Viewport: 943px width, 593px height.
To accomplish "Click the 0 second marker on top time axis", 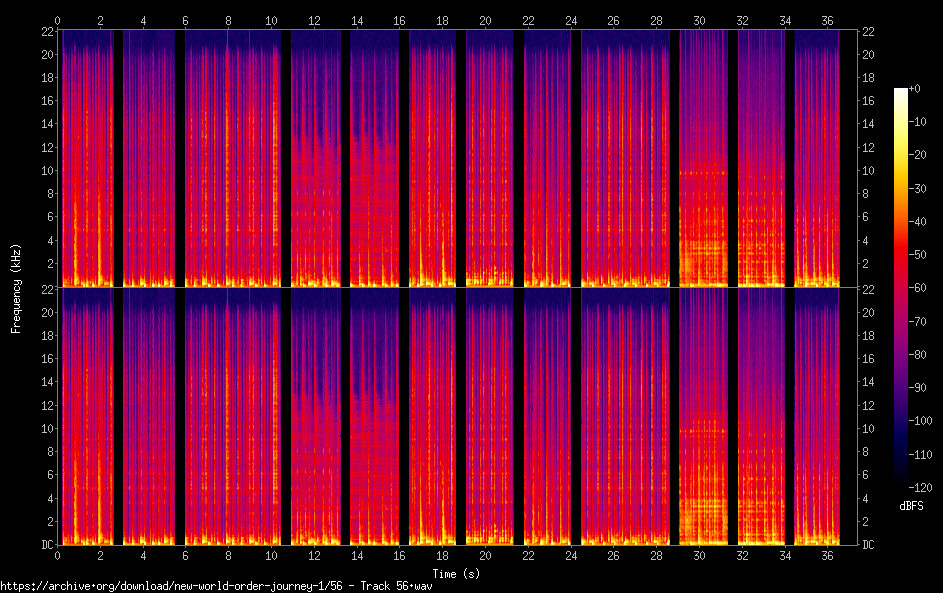I will [x=58, y=20].
